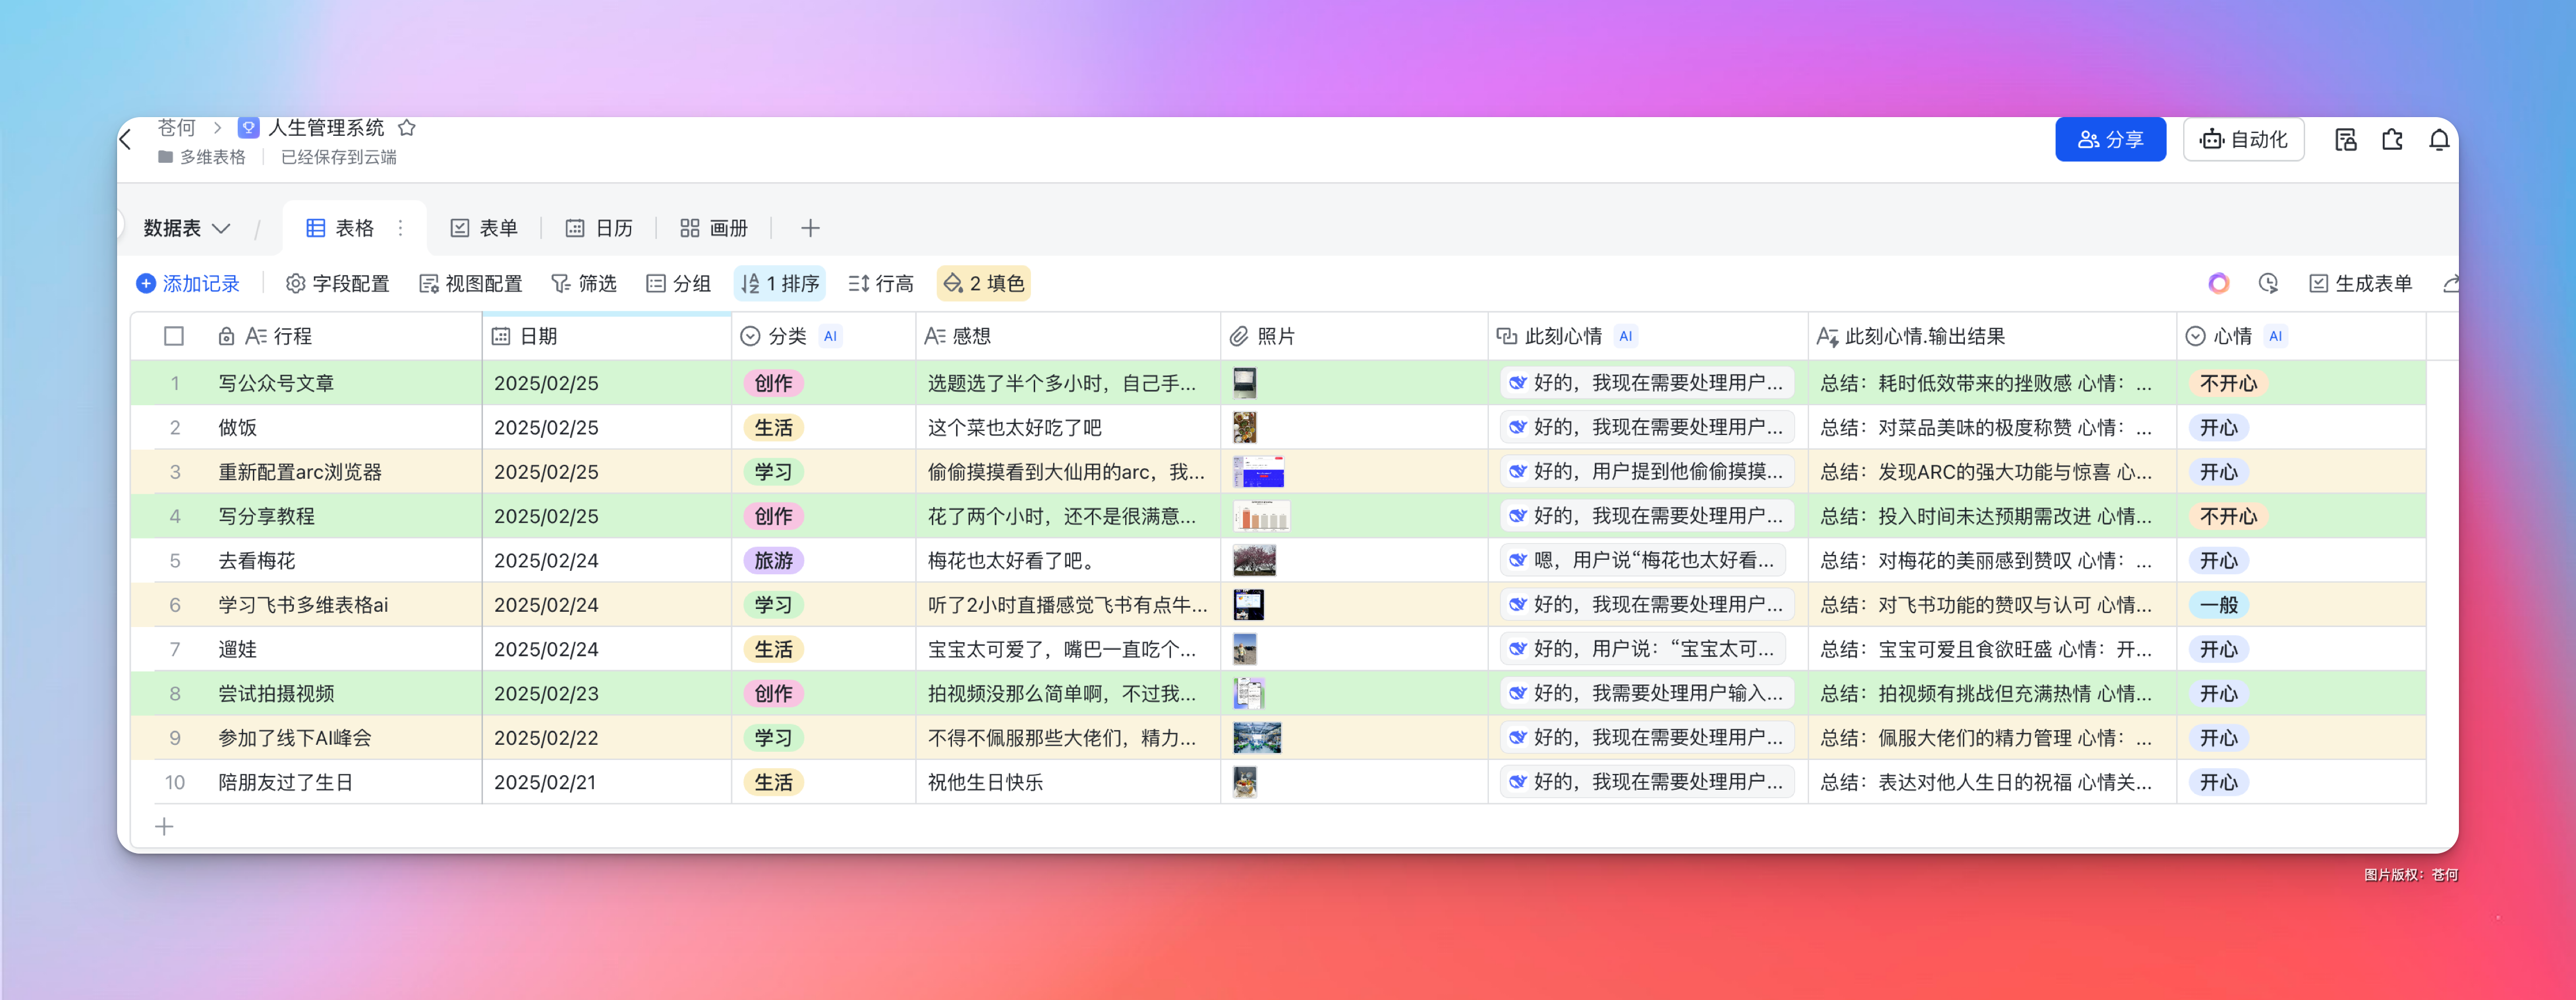Click the 自动化 button
This screenshot has height=1000, width=2576.
[2243, 140]
